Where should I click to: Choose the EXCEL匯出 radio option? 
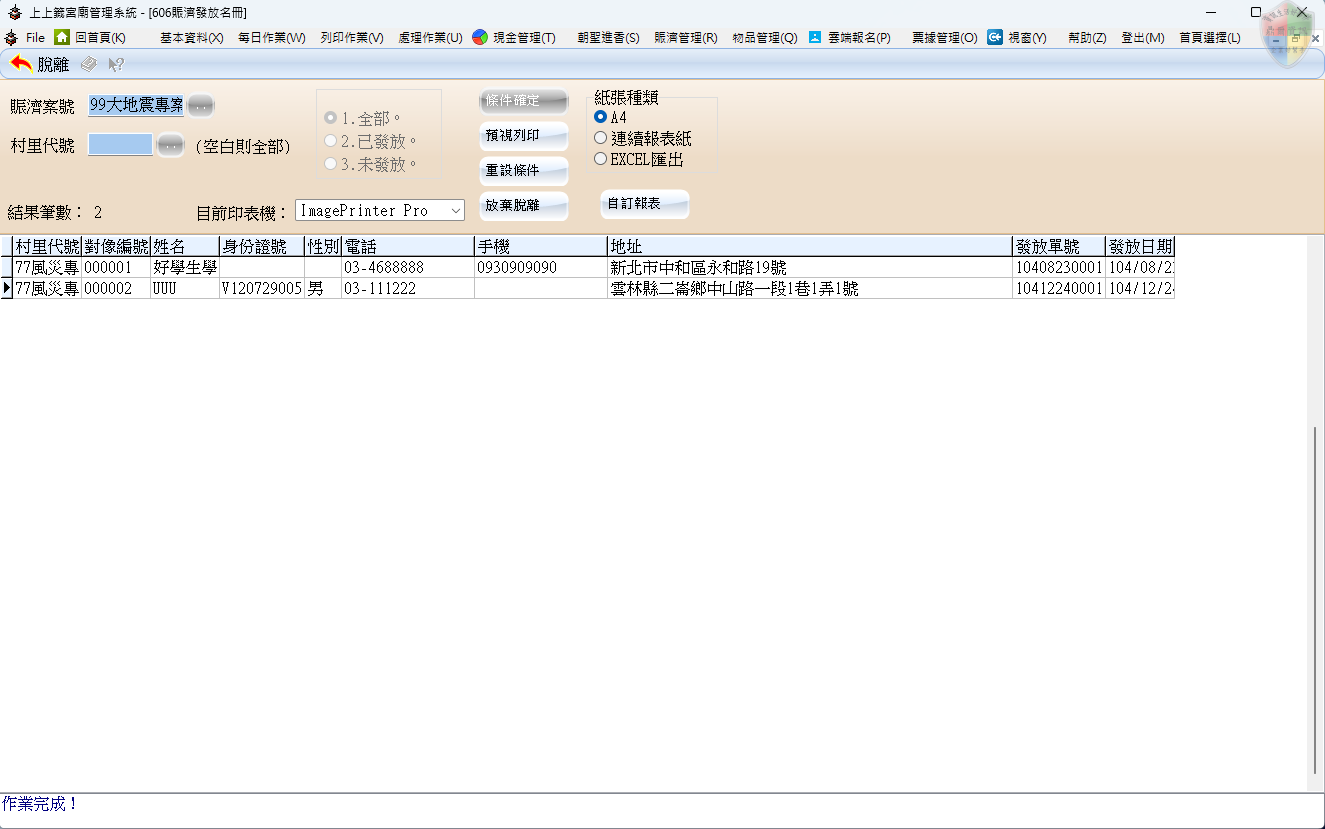pyautogui.click(x=601, y=159)
